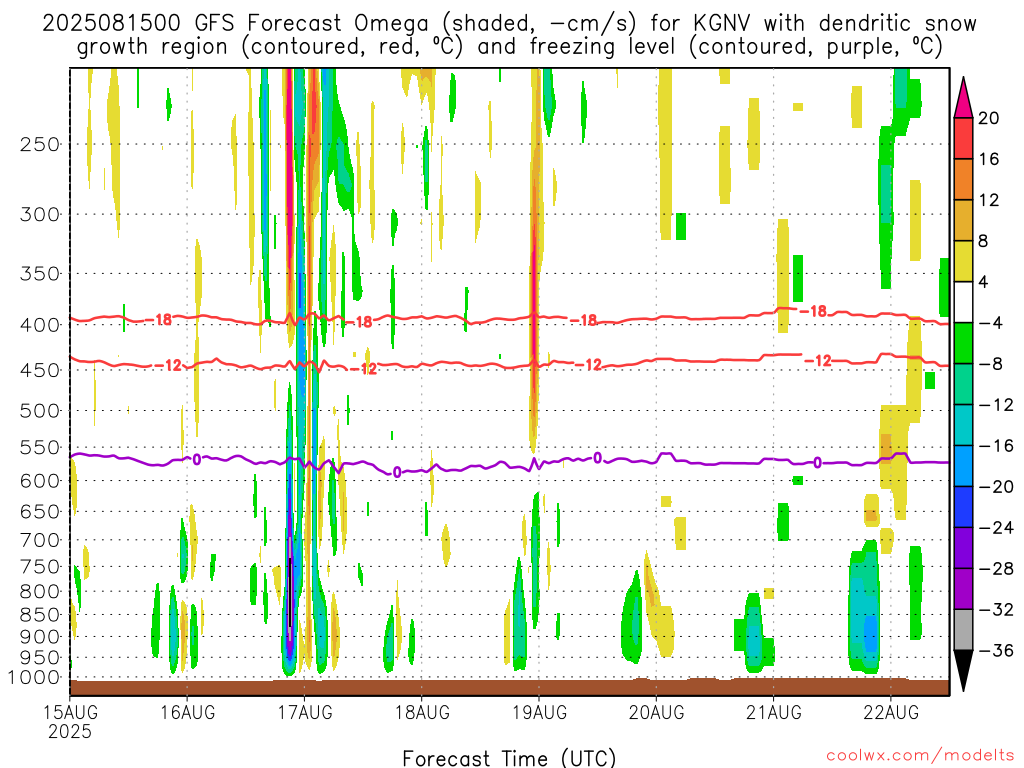Image resolution: width=1024 pixels, height=768 pixels.
Task: Click the 950 pressure level label
Action: 40,658
